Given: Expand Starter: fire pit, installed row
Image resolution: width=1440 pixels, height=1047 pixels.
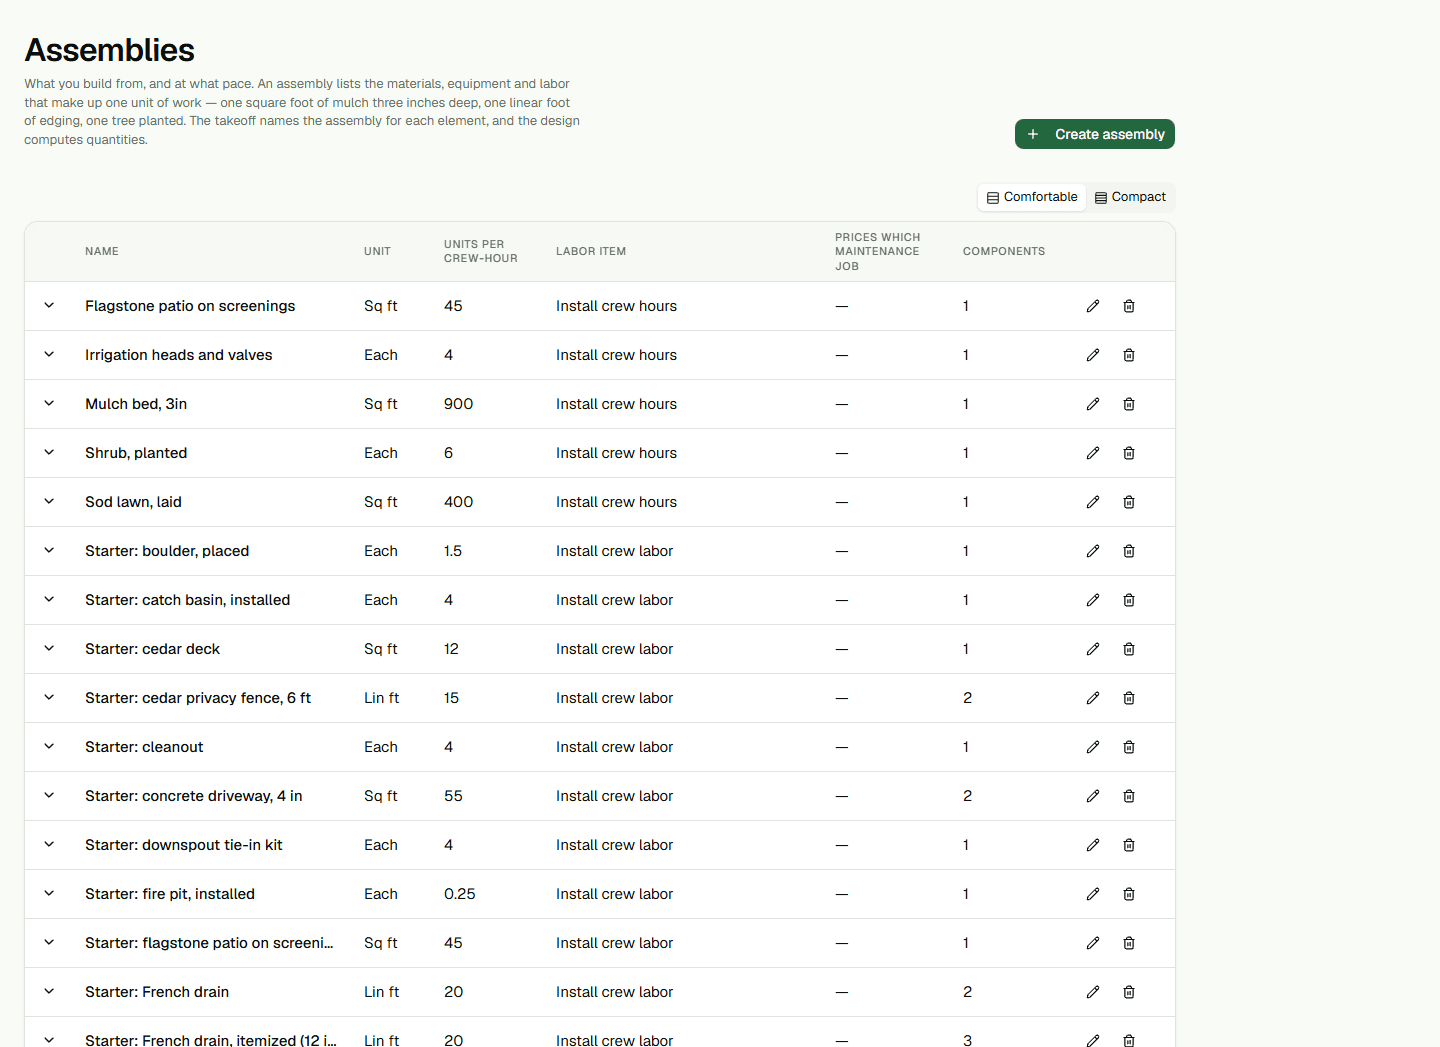Looking at the screenshot, I should (49, 894).
